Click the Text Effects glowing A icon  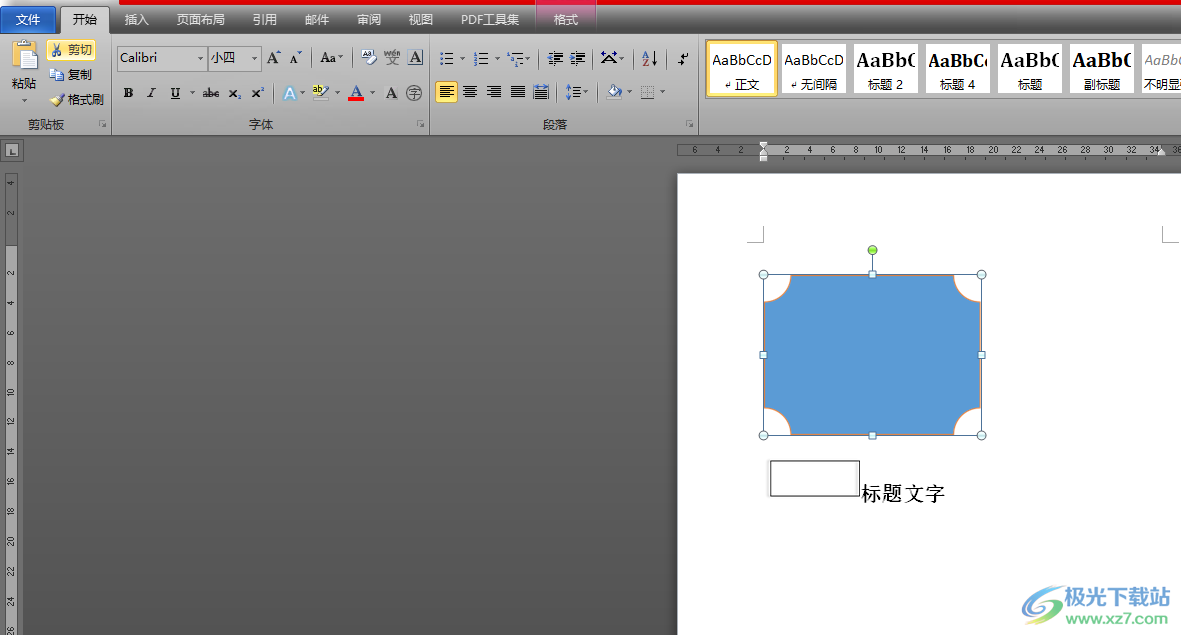pos(289,93)
